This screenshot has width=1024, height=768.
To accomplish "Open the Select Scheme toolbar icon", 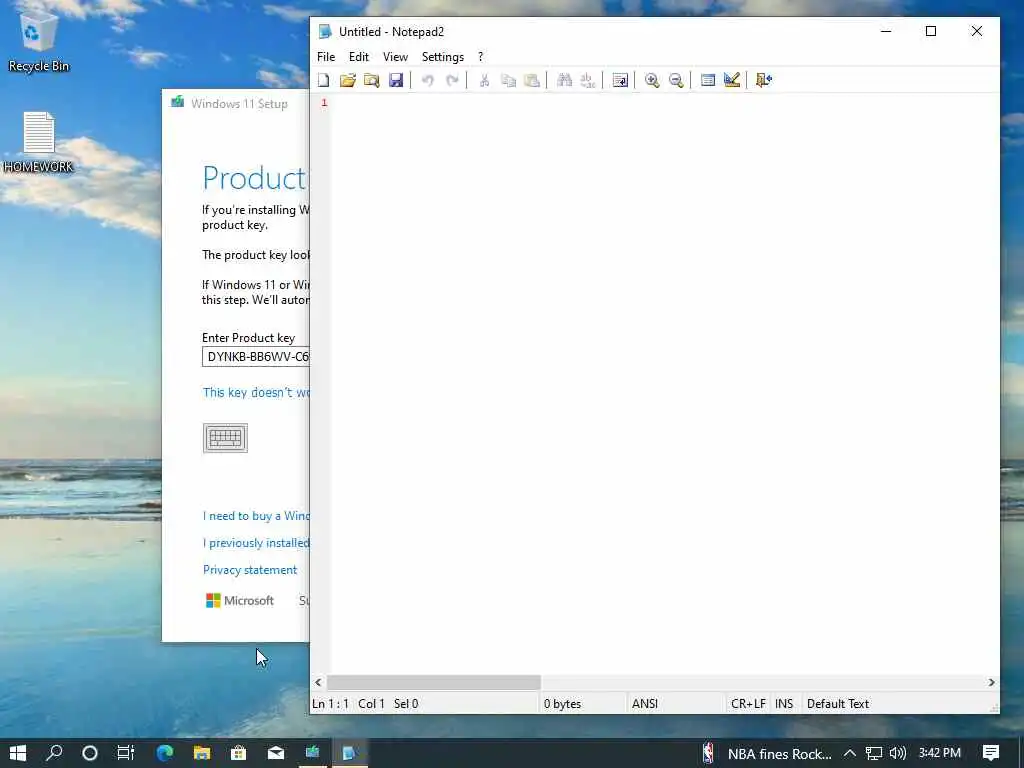I will point(708,80).
